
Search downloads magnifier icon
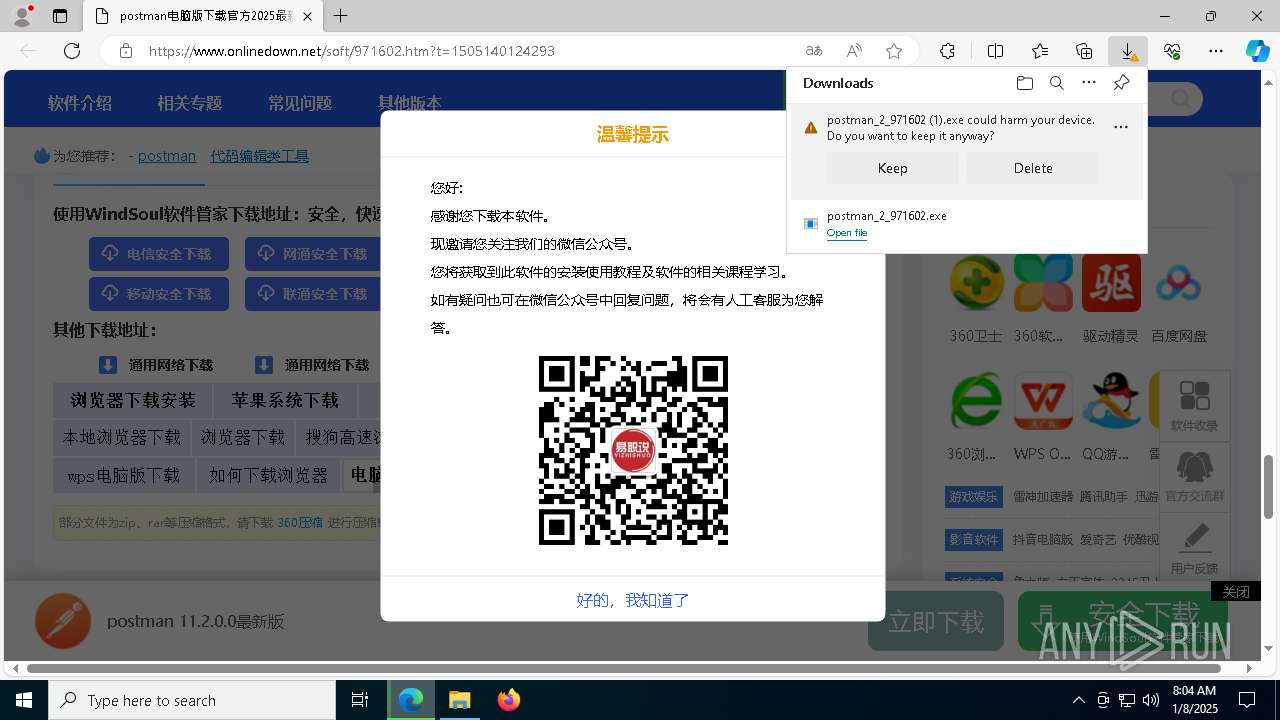(1056, 83)
